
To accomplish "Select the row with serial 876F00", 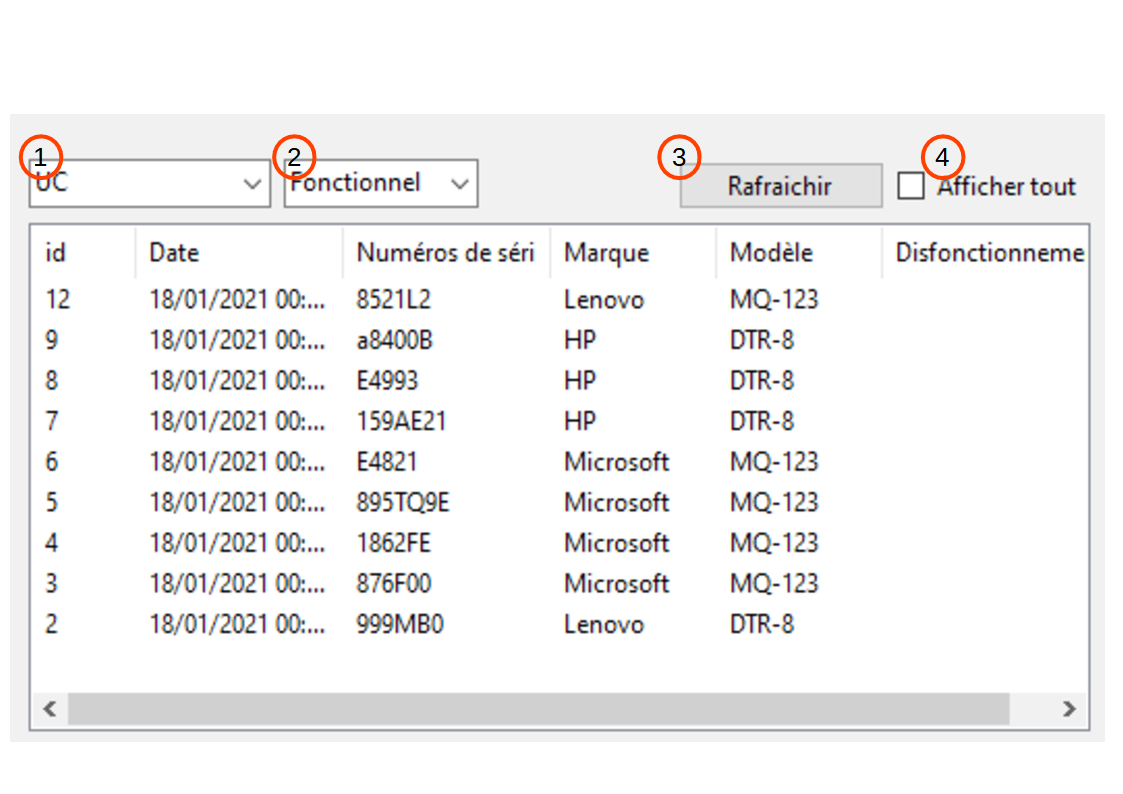I will click(x=393, y=583).
